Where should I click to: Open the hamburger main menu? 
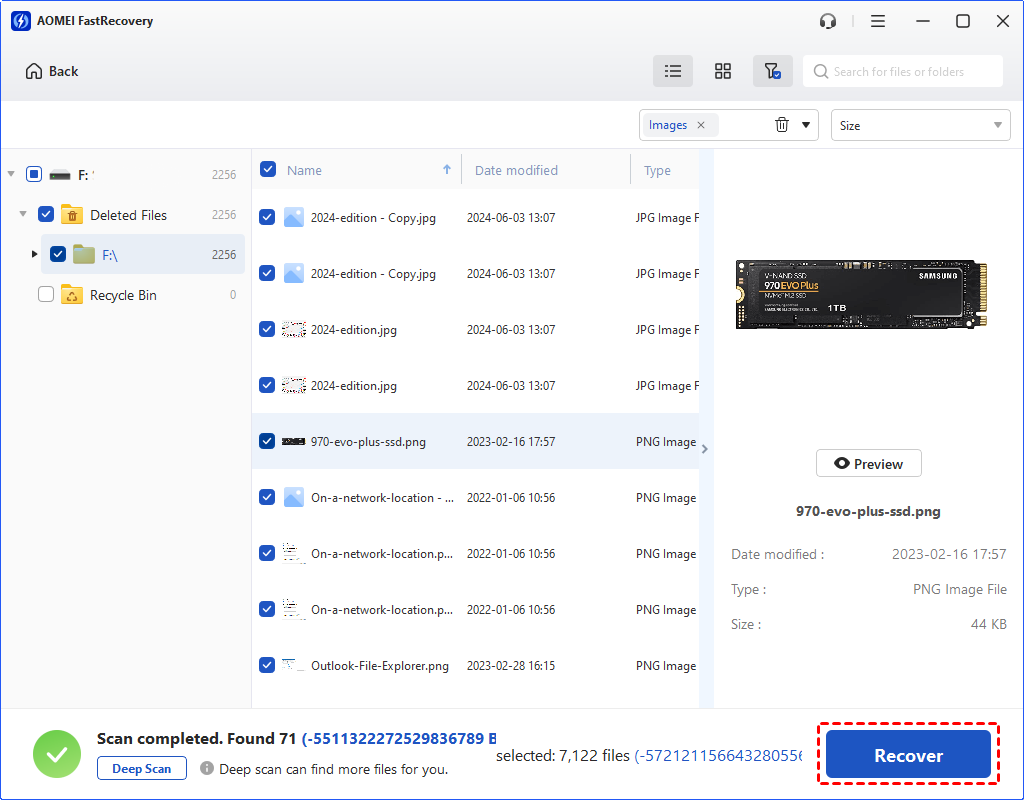tap(878, 21)
